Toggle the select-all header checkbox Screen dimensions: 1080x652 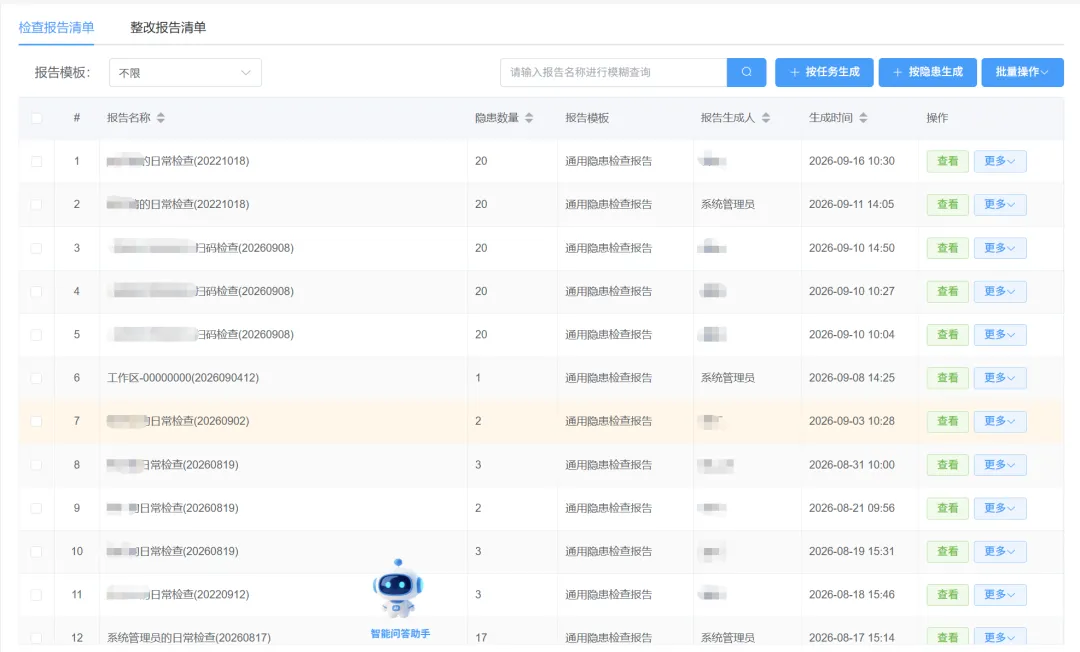click(x=37, y=118)
